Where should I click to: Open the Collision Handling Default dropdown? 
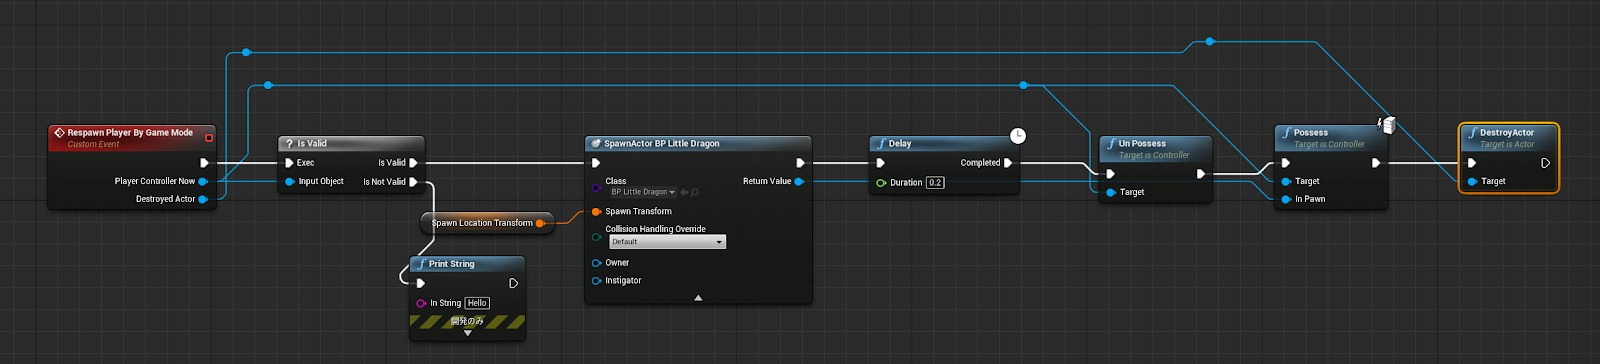click(x=667, y=242)
